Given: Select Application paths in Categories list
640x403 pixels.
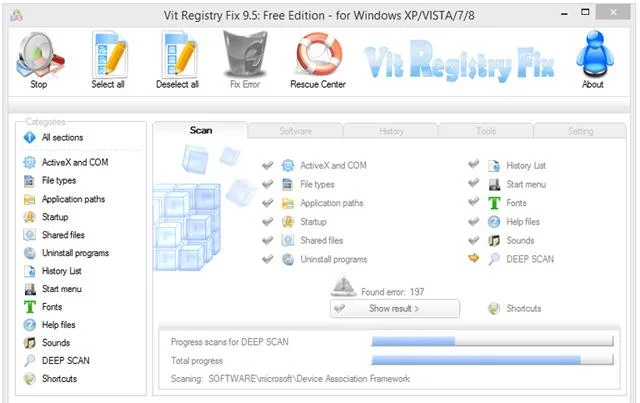Looking at the screenshot, I should click(x=64, y=199).
